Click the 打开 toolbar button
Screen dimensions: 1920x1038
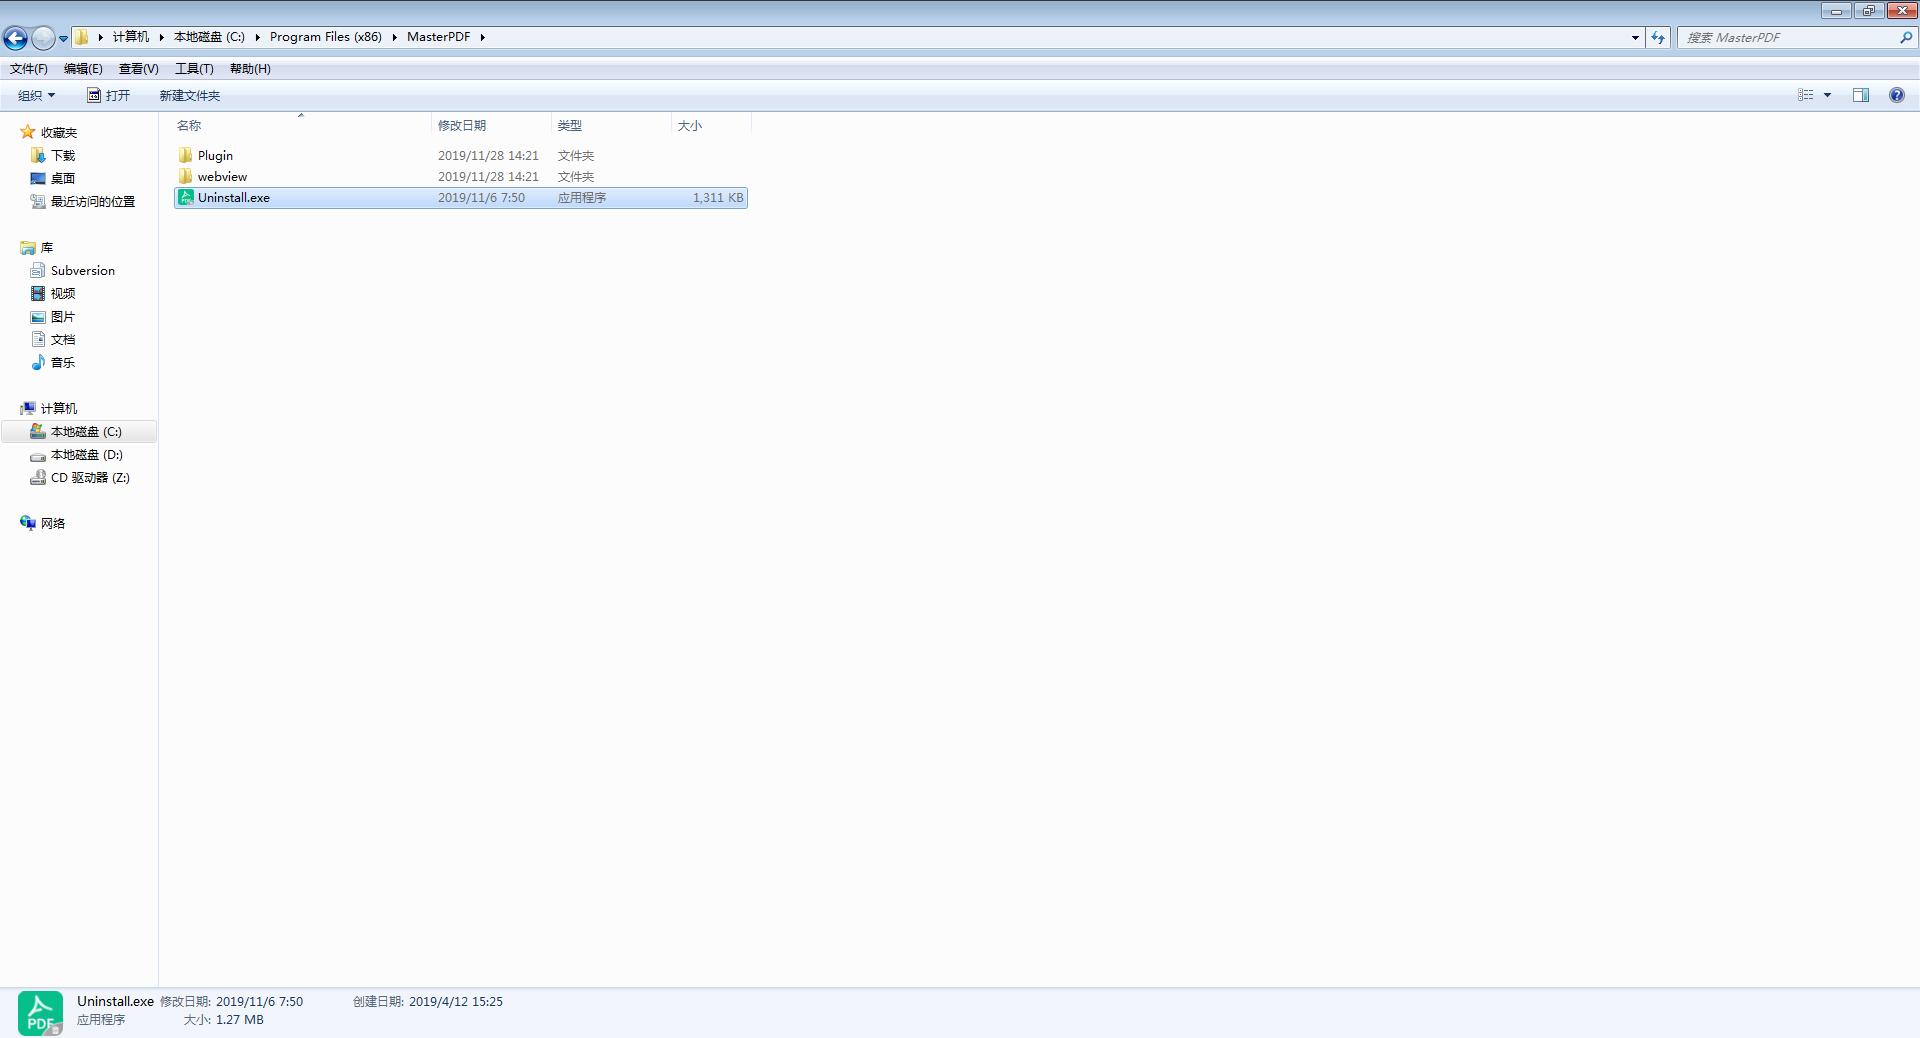109,96
